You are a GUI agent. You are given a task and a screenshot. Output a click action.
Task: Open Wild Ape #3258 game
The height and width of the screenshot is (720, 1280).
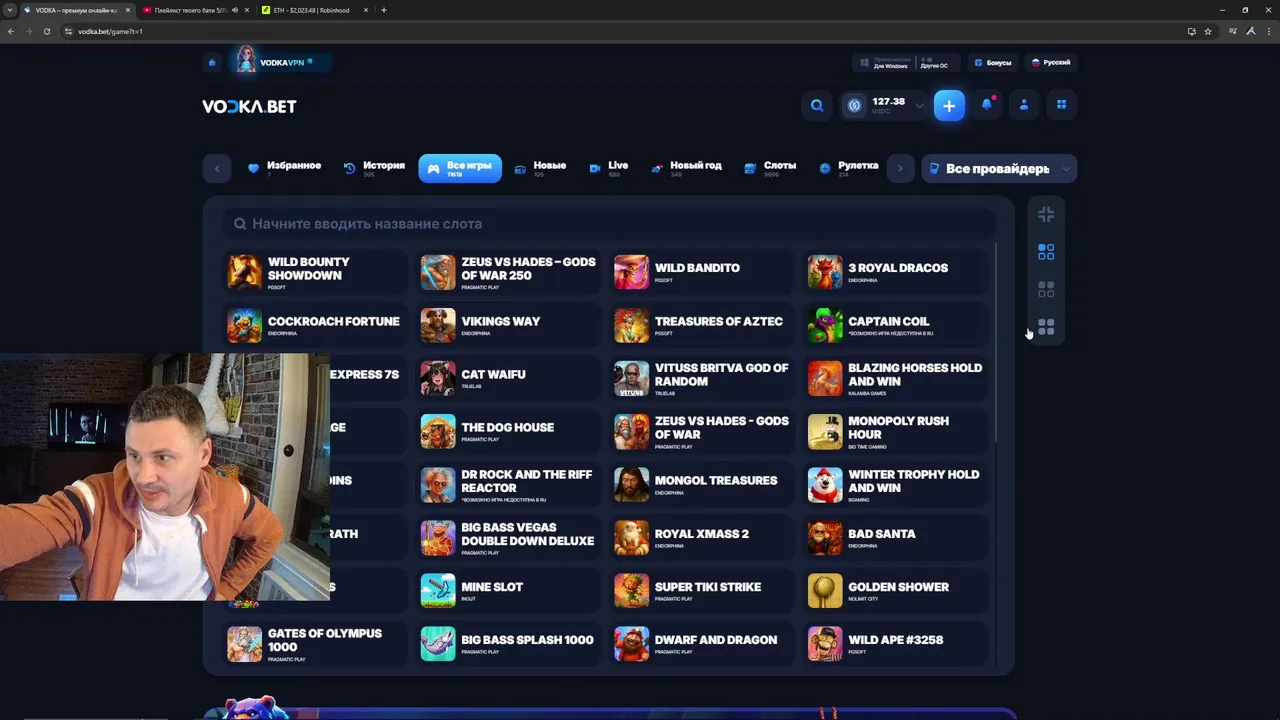pos(896,644)
